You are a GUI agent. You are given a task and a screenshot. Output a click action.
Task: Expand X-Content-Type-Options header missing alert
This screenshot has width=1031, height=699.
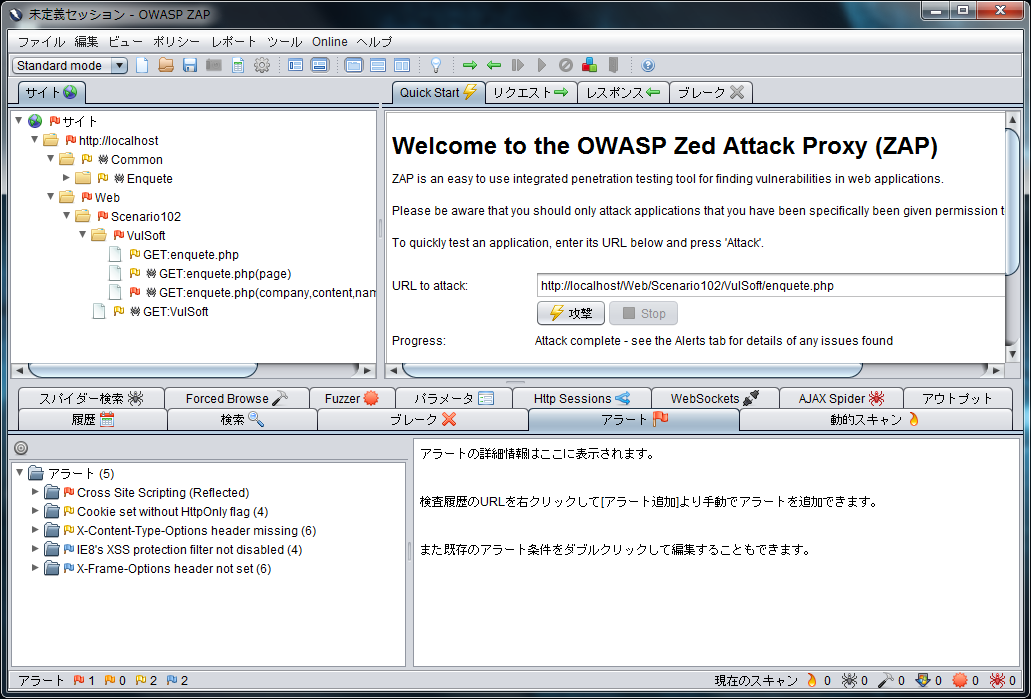click(x=36, y=529)
